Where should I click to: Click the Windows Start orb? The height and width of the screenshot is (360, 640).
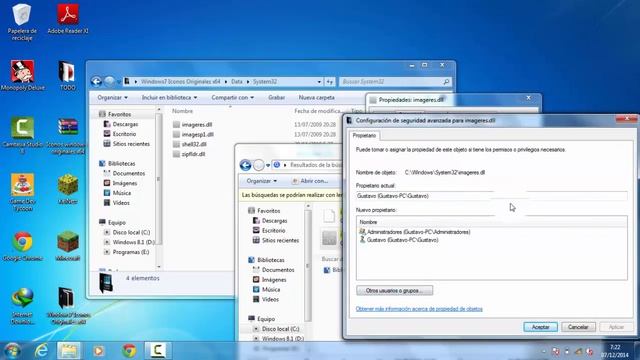[x=12, y=351]
